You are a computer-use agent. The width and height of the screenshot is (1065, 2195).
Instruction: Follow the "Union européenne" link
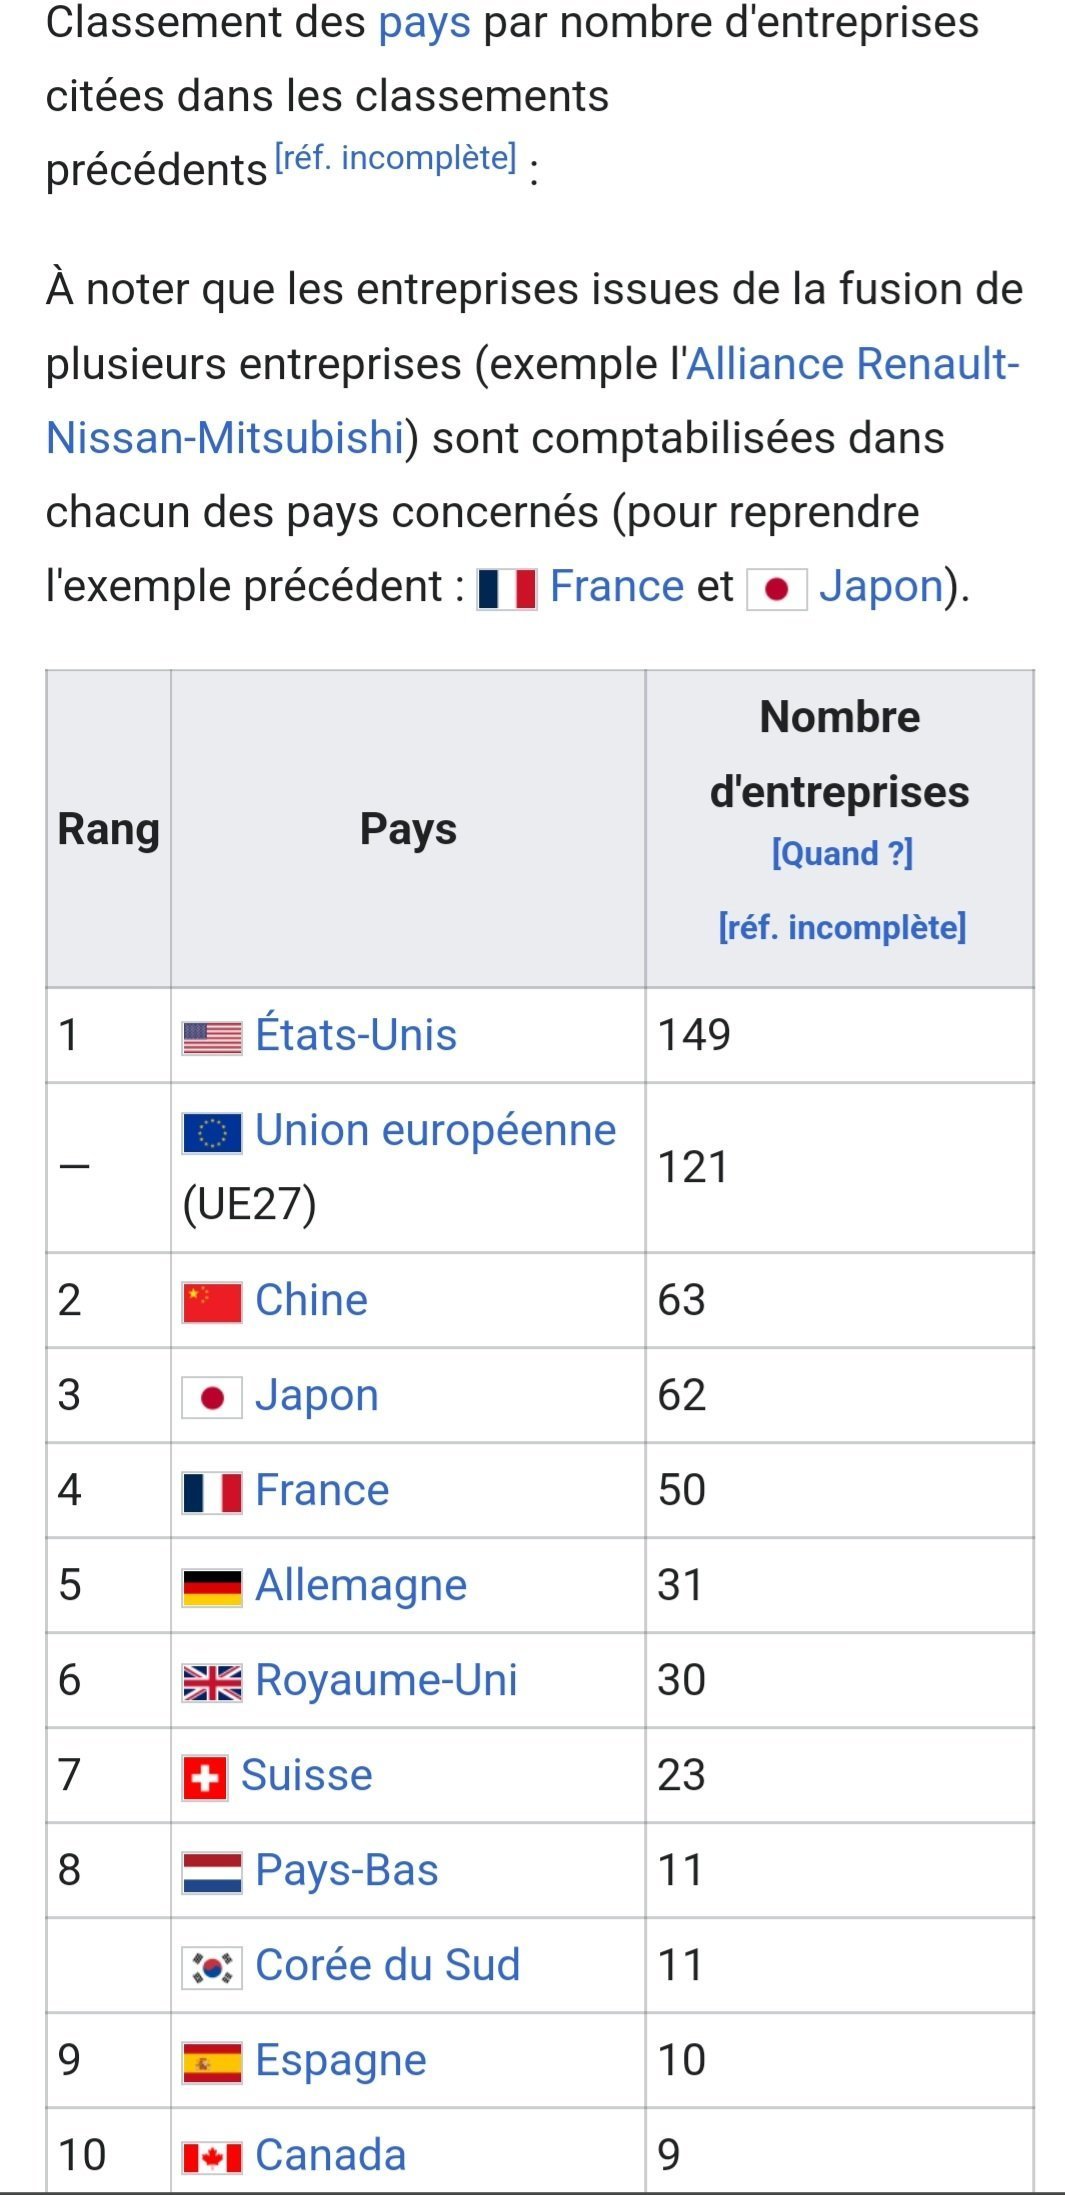[435, 1131]
